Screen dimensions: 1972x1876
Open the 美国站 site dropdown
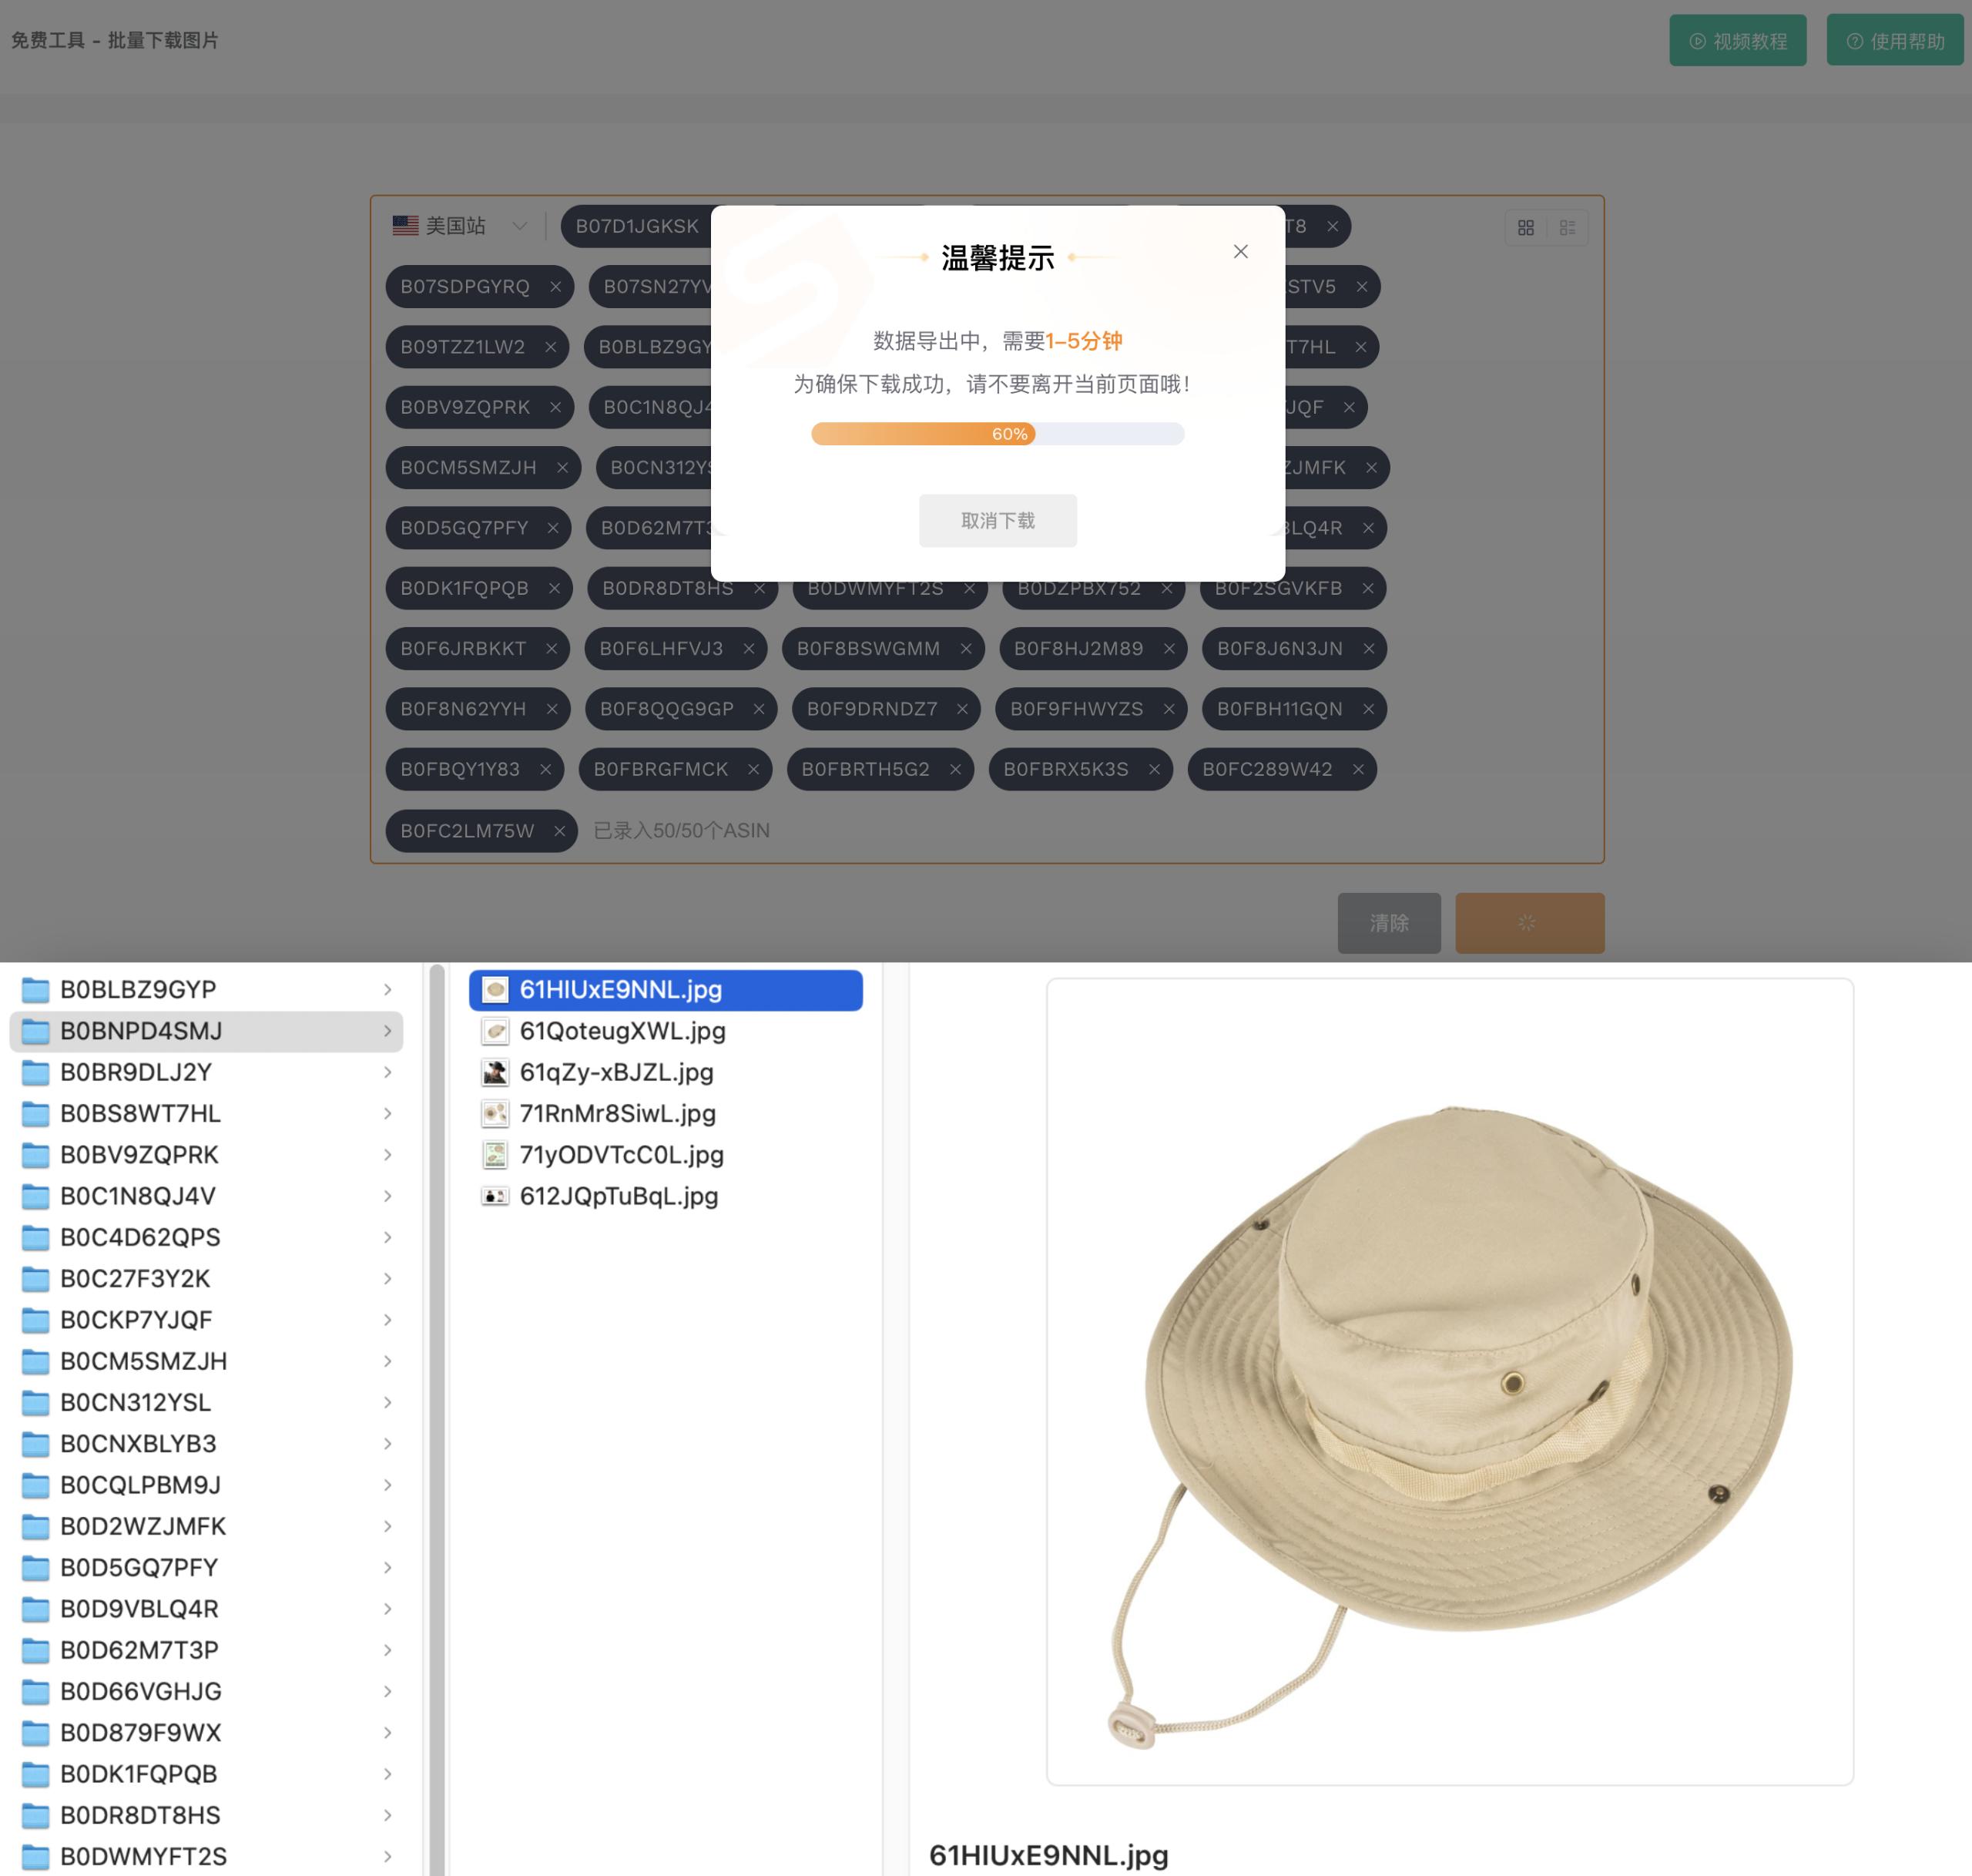(460, 226)
